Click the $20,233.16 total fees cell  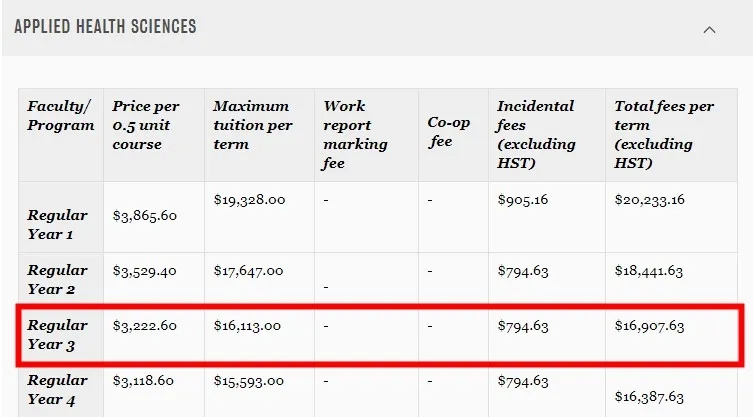coord(651,200)
